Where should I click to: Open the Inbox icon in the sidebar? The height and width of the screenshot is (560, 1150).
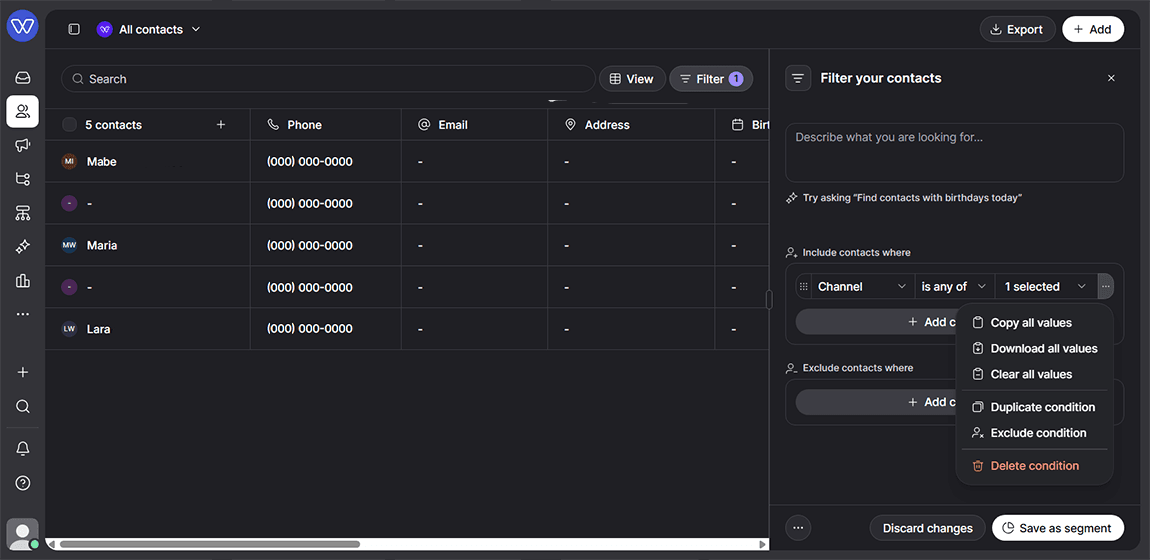(x=23, y=77)
